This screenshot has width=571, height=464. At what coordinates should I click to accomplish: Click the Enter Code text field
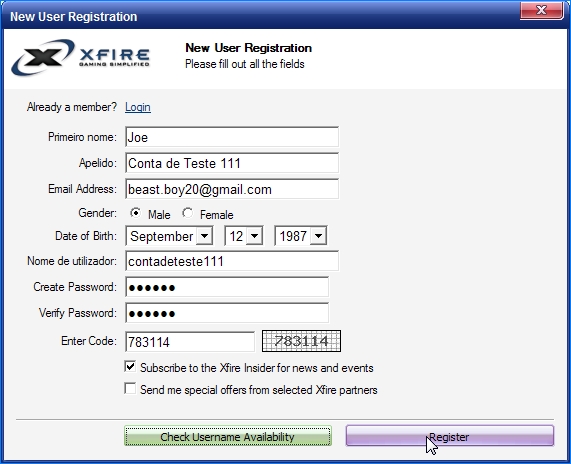tap(190, 342)
